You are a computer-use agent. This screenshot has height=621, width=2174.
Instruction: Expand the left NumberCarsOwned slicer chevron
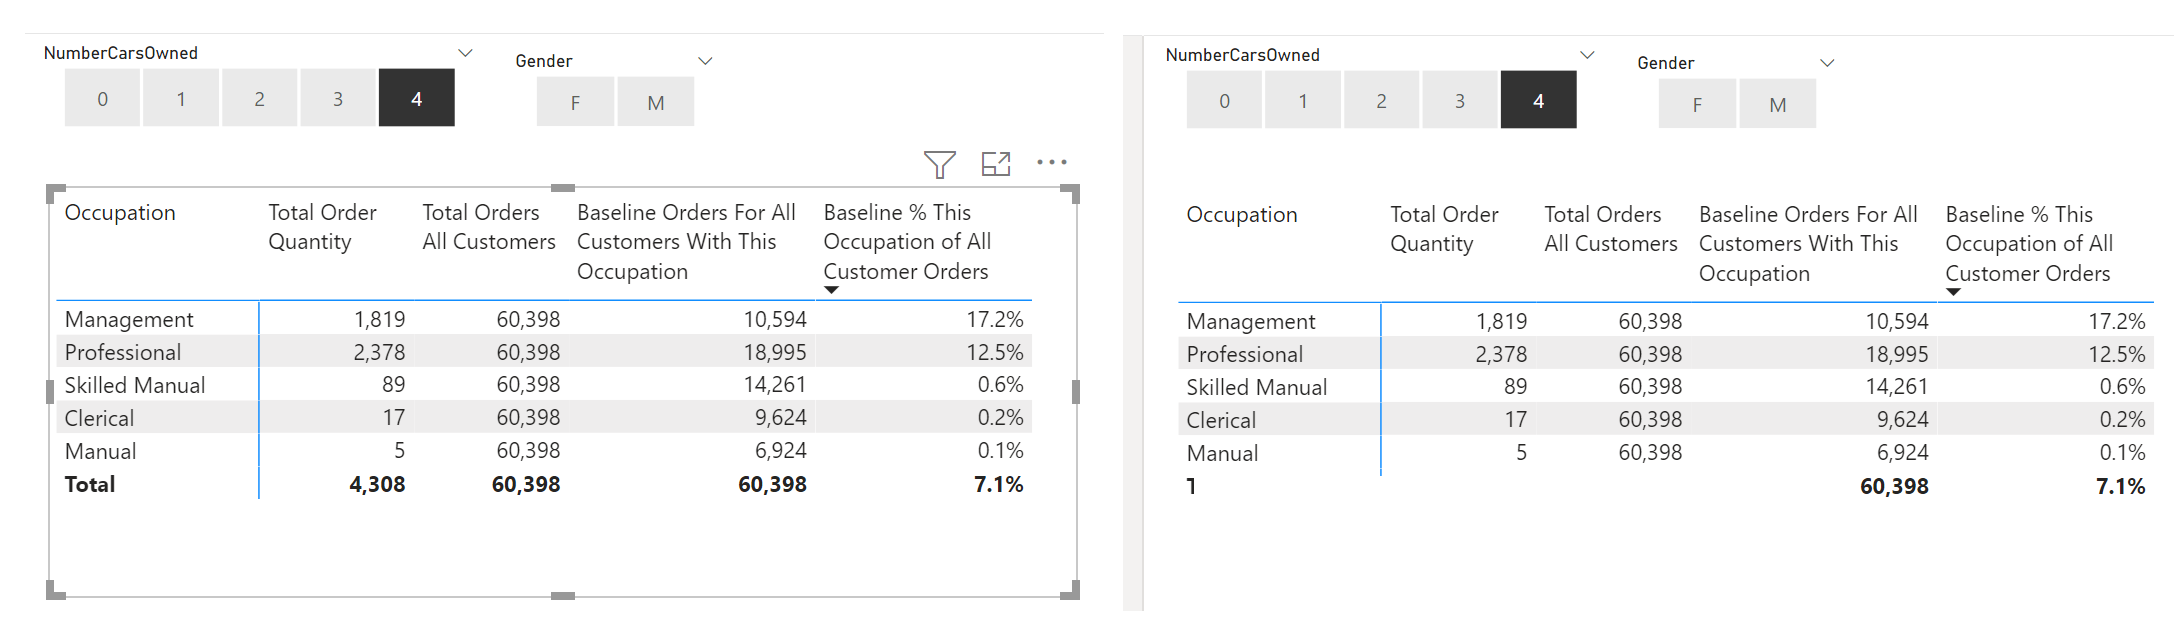pos(465,53)
